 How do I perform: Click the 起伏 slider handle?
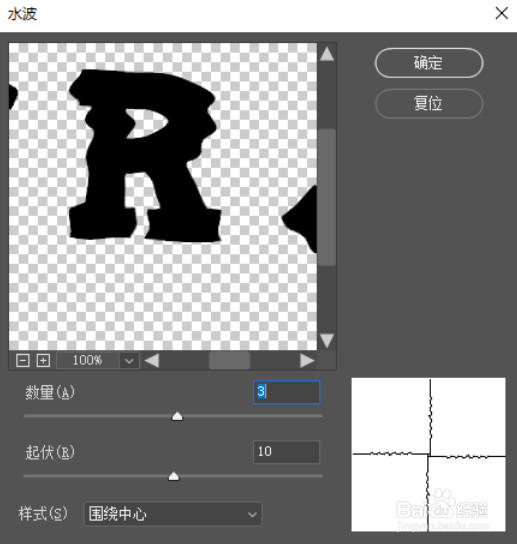(x=173, y=476)
